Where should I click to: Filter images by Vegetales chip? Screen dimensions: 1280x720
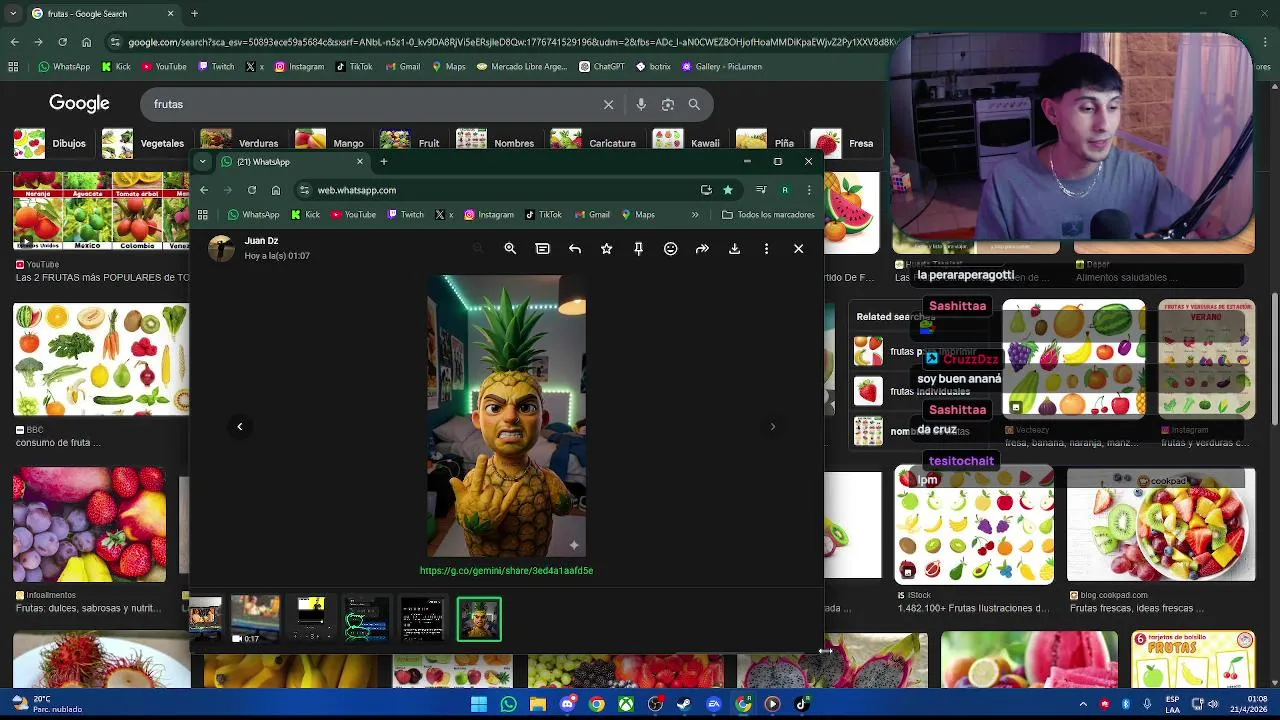coord(144,143)
